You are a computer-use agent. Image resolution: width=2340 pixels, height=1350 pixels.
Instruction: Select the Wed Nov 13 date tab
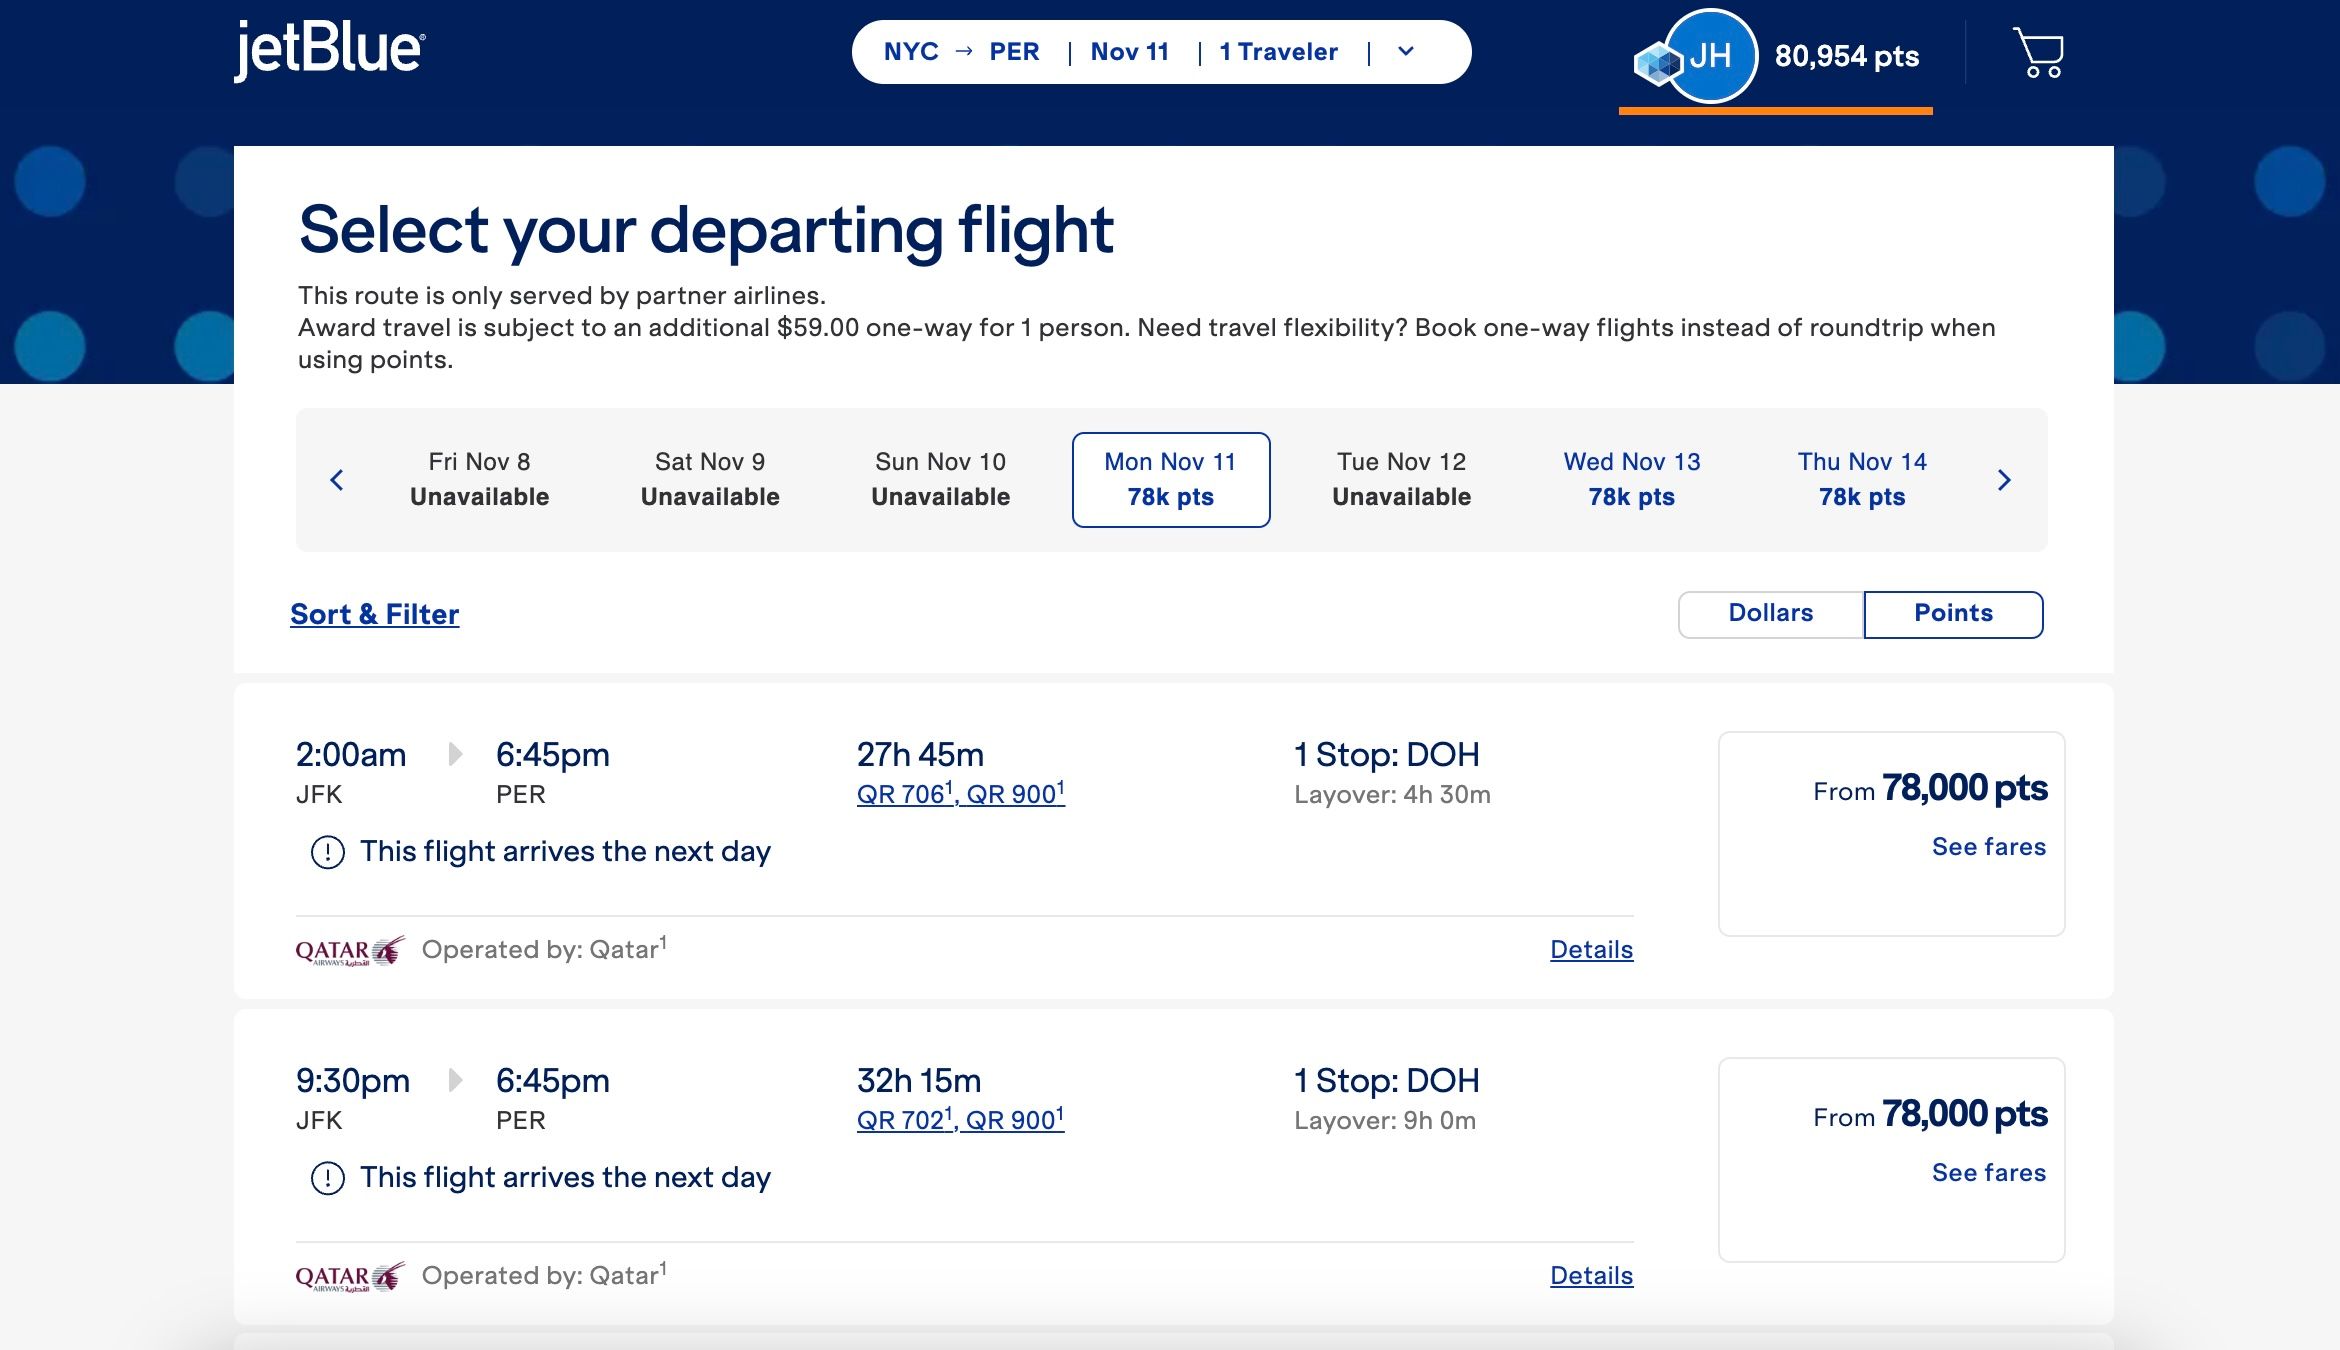pos(1632,480)
